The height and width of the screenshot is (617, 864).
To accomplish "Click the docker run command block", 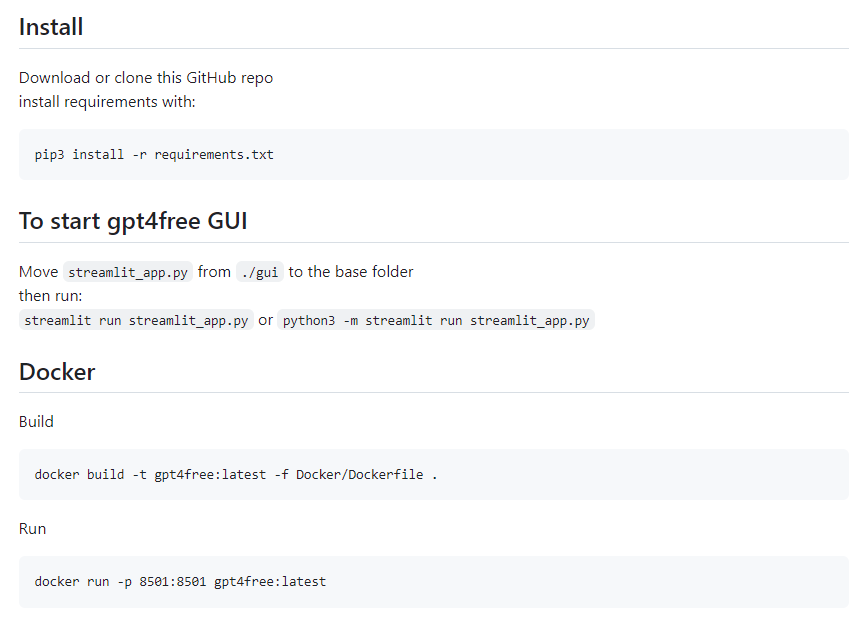I will pos(434,582).
